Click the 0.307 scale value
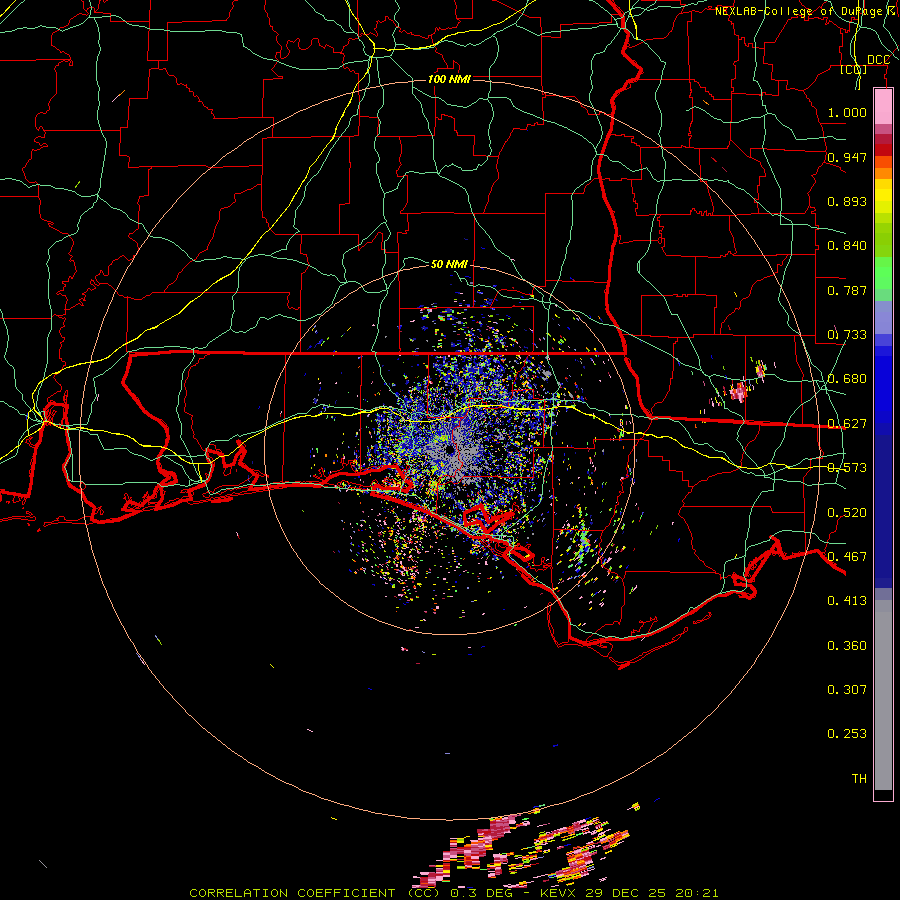The image size is (900, 900). click(x=847, y=689)
